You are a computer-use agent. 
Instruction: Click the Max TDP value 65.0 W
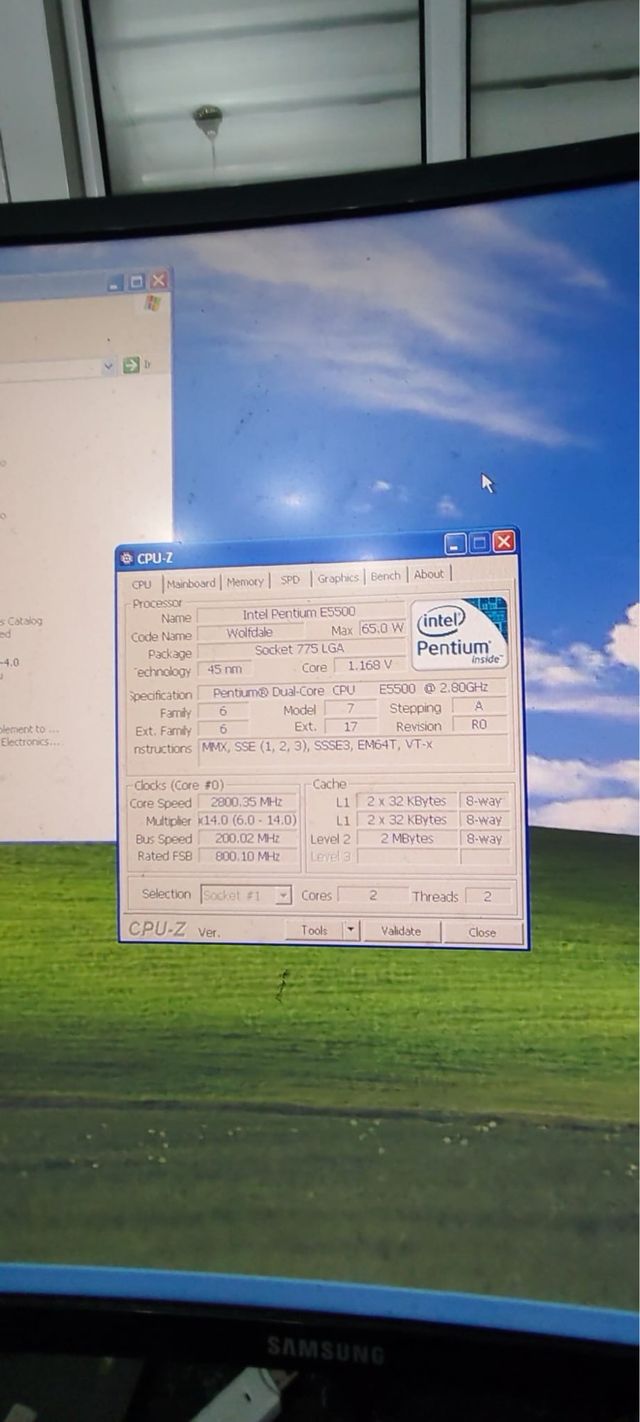click(x=382, y=628)
